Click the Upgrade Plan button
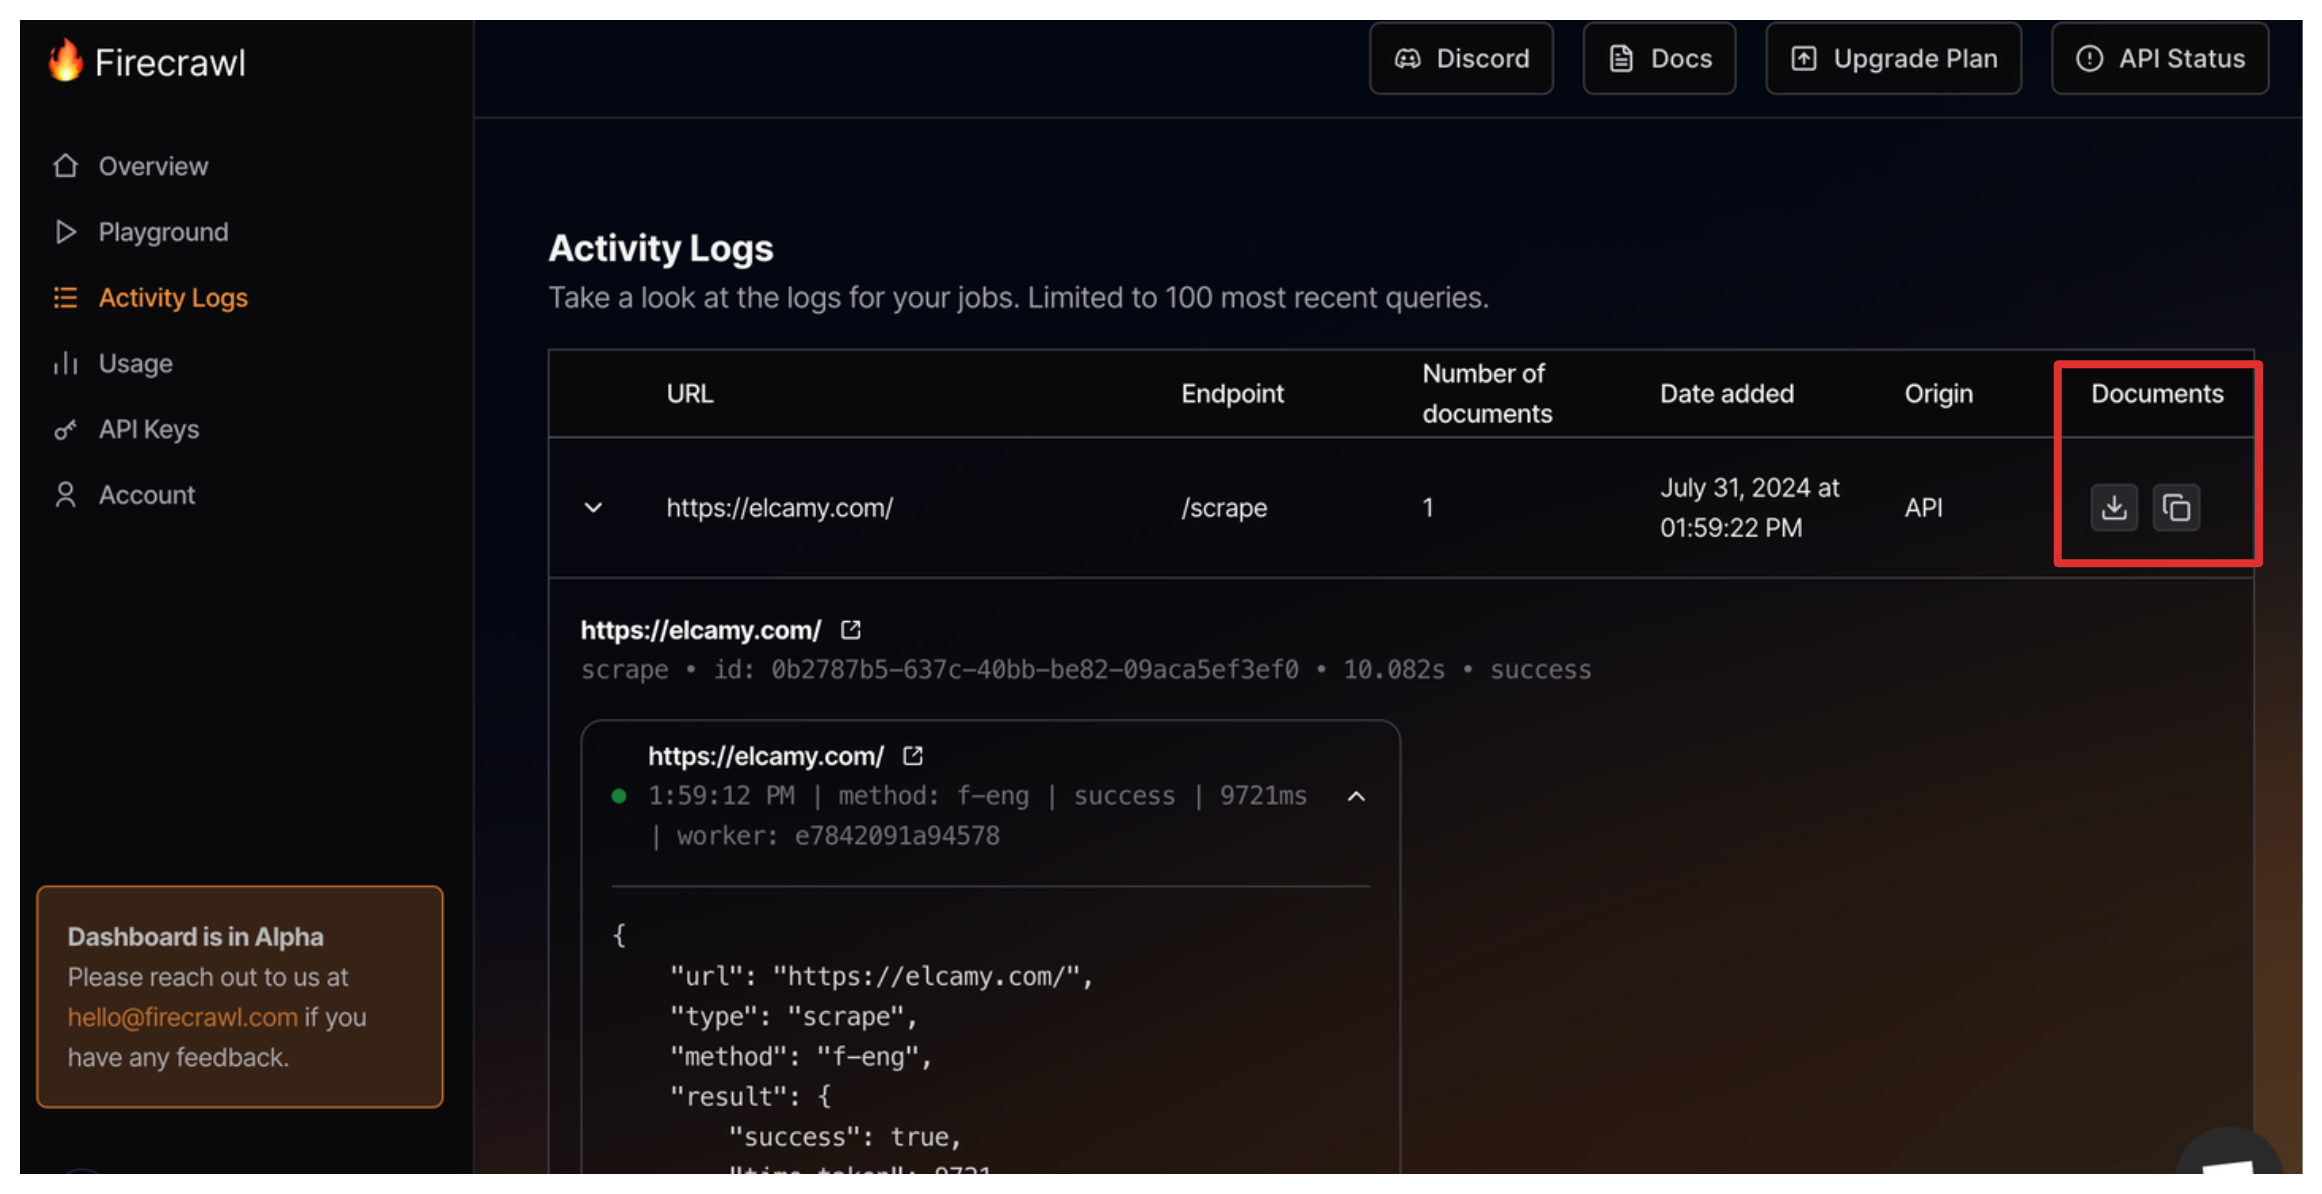 (1893, 59)
